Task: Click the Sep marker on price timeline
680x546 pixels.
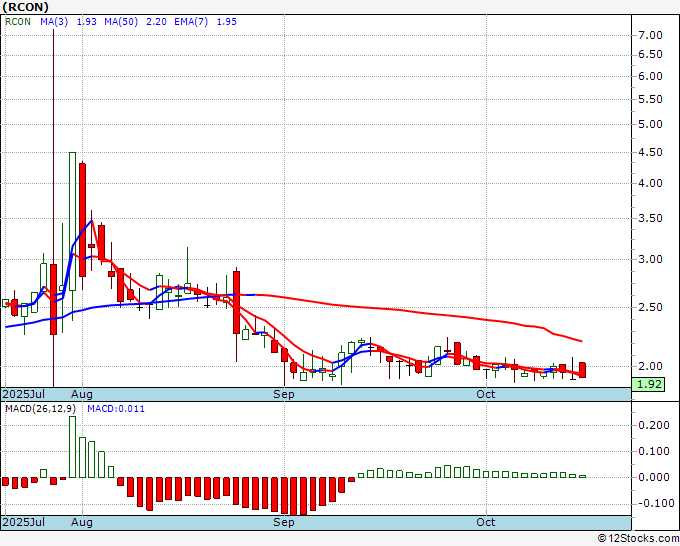Action: [x=284, y=394]
